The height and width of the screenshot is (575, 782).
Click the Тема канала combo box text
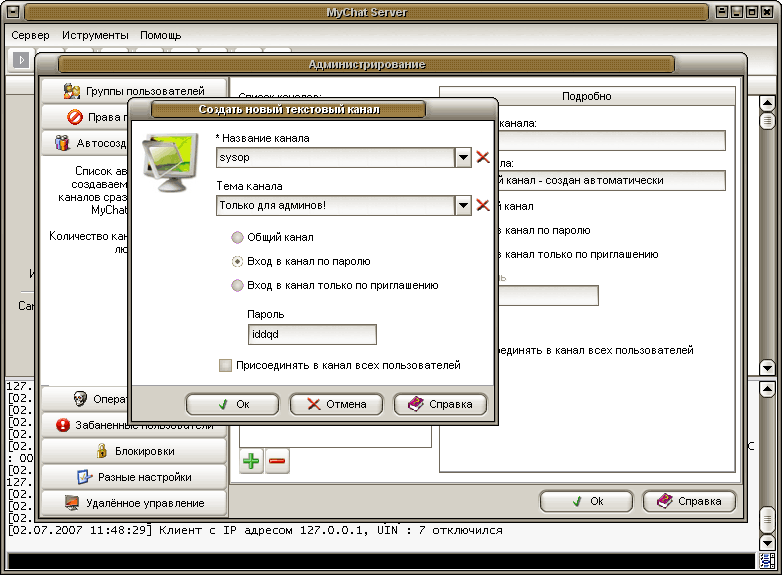click(336, 205)
